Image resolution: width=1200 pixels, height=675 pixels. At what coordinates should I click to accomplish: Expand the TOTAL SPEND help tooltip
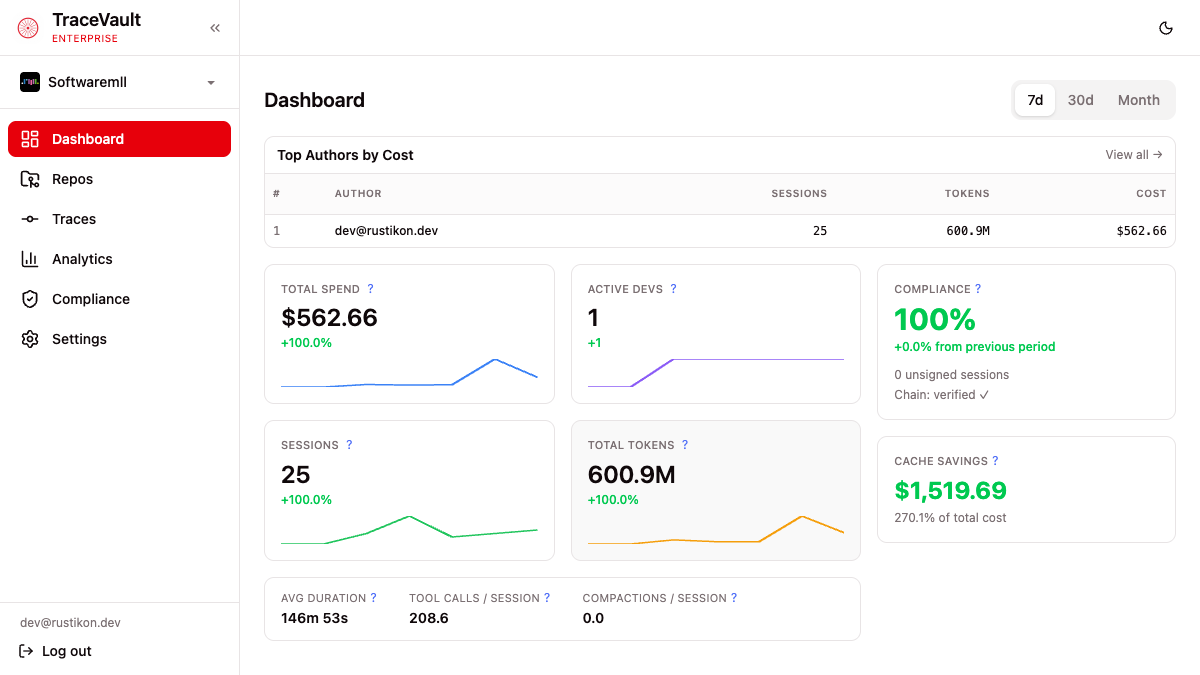point(370,288)
